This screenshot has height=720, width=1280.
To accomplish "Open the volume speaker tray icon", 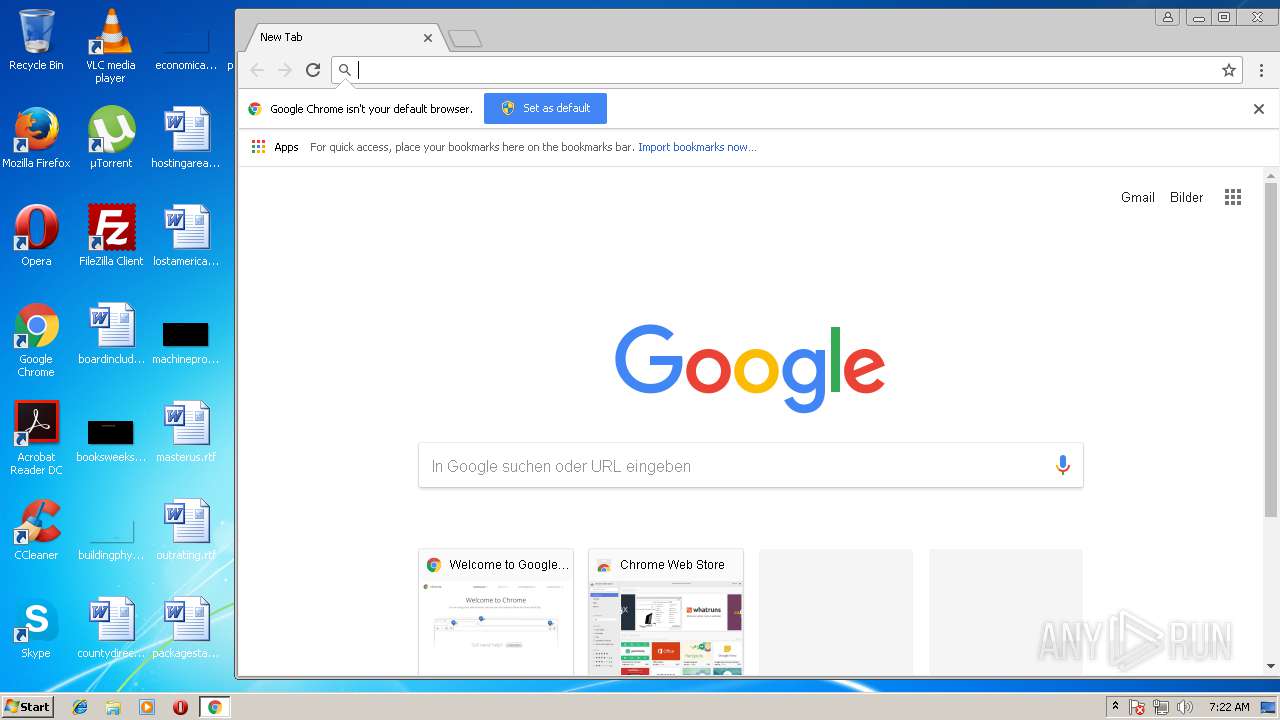I will 1185,707.
